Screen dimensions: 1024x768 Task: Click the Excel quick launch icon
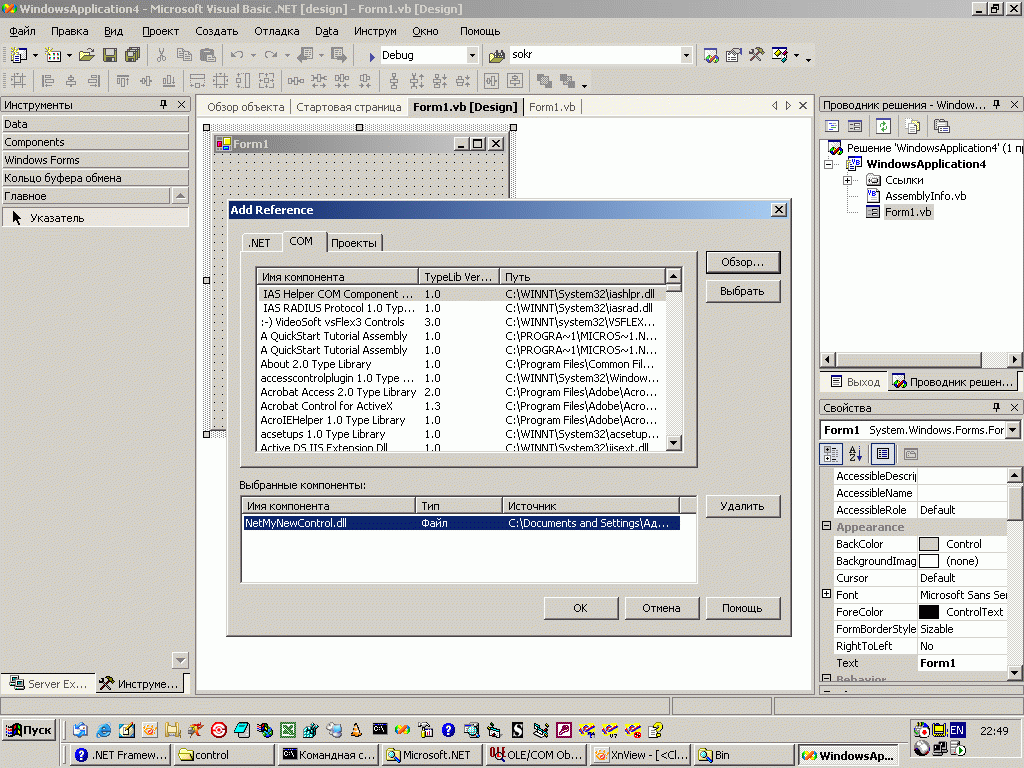[x=287, y=730]
